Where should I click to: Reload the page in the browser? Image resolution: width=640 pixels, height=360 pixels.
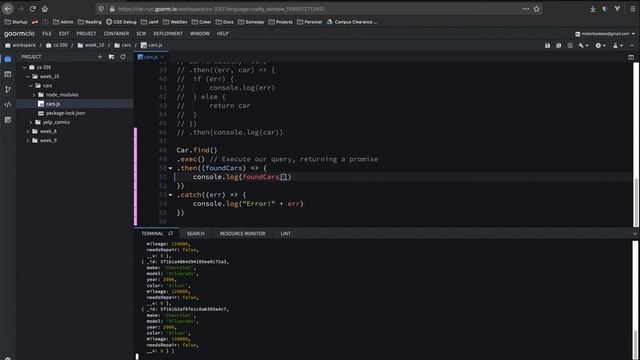(x=33, y=9)
